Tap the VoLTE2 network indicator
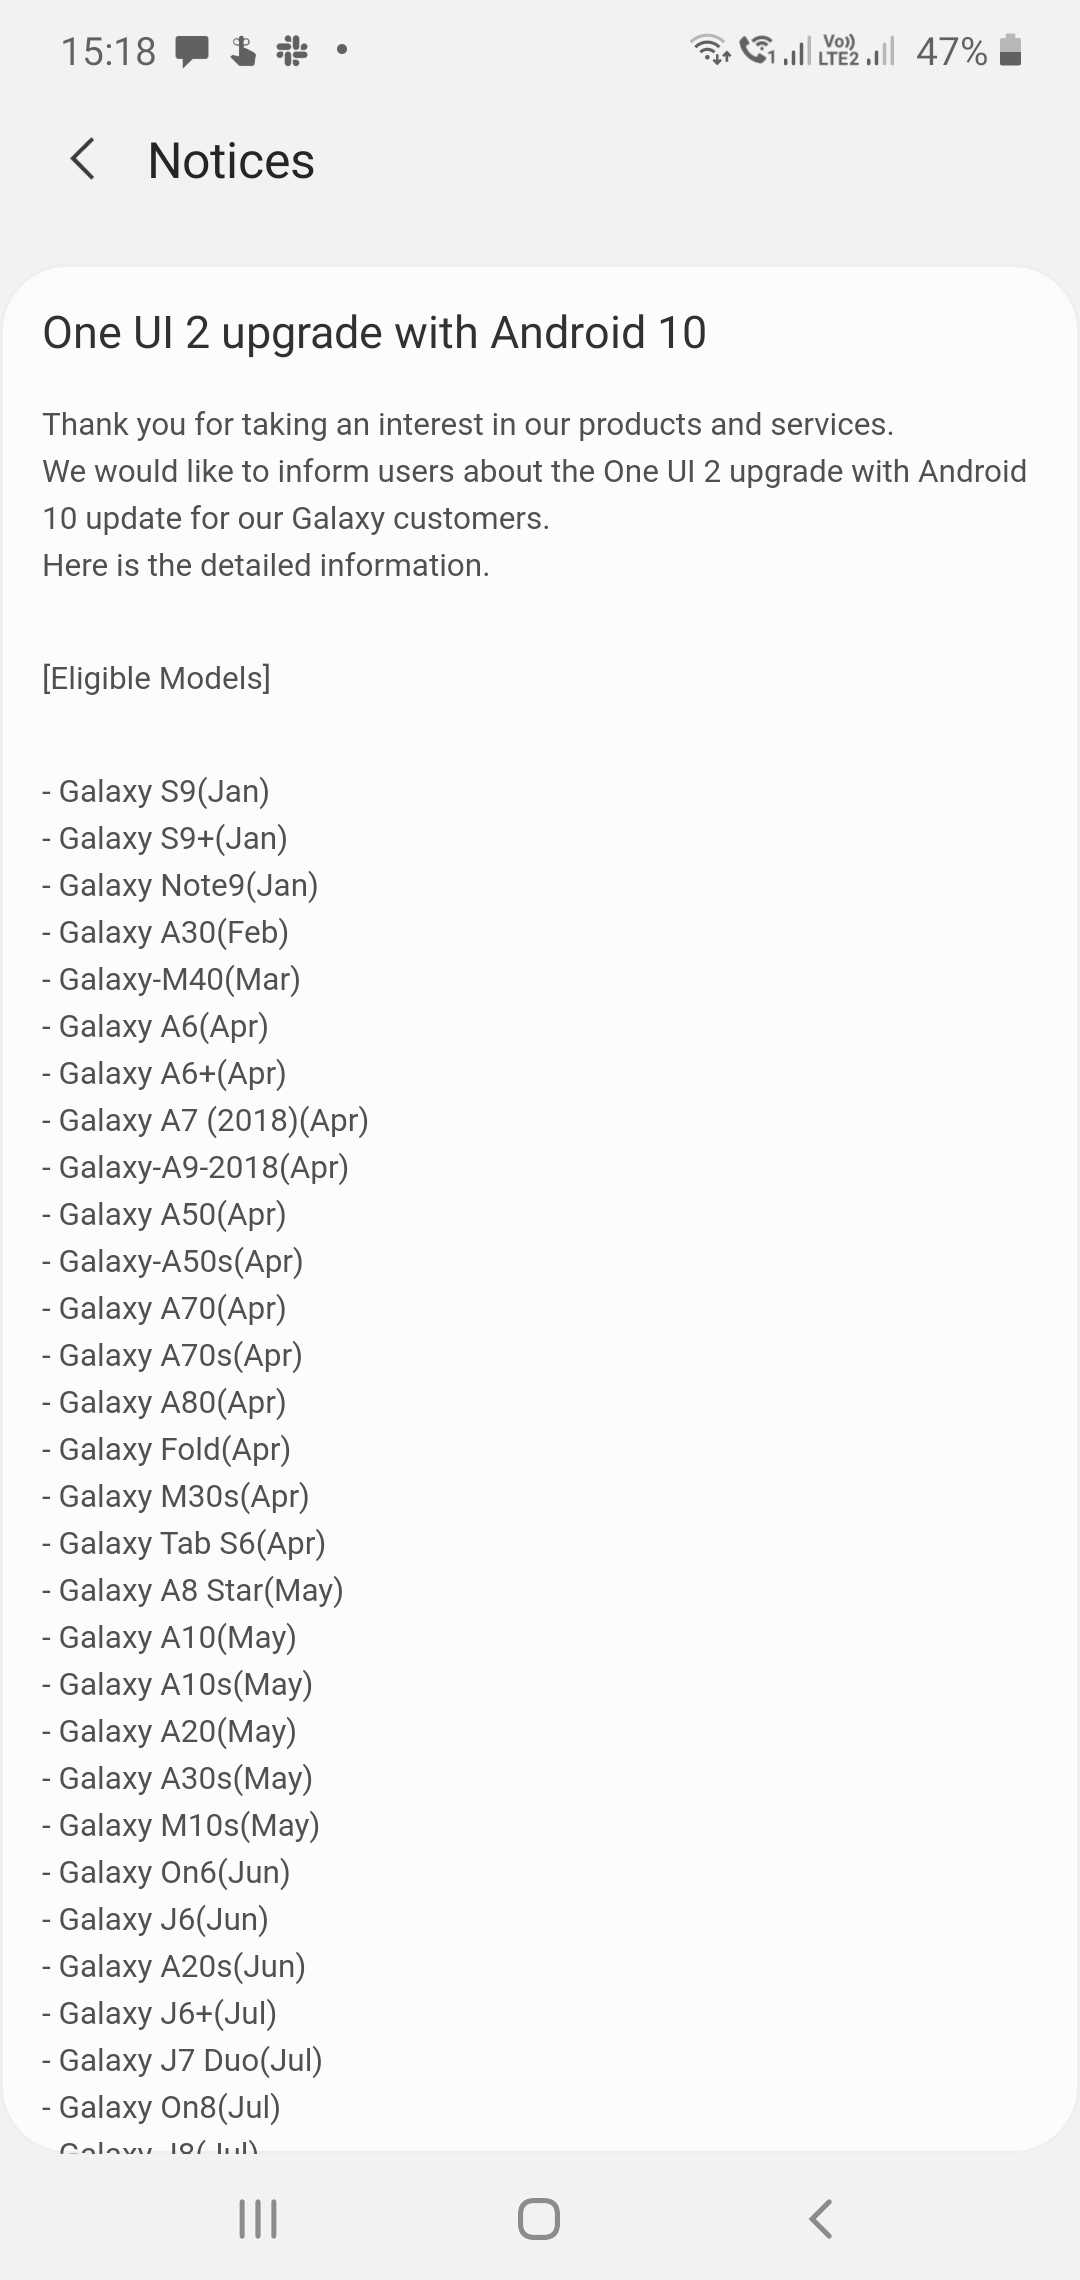Viewport: 1080px width, 2280px height. point(838,50)
